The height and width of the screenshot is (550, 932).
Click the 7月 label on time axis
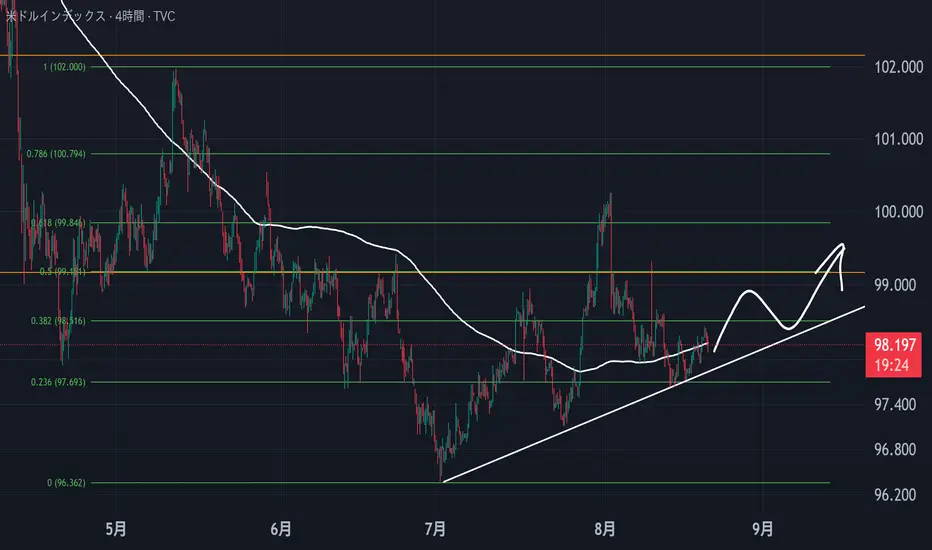(436, 529)
